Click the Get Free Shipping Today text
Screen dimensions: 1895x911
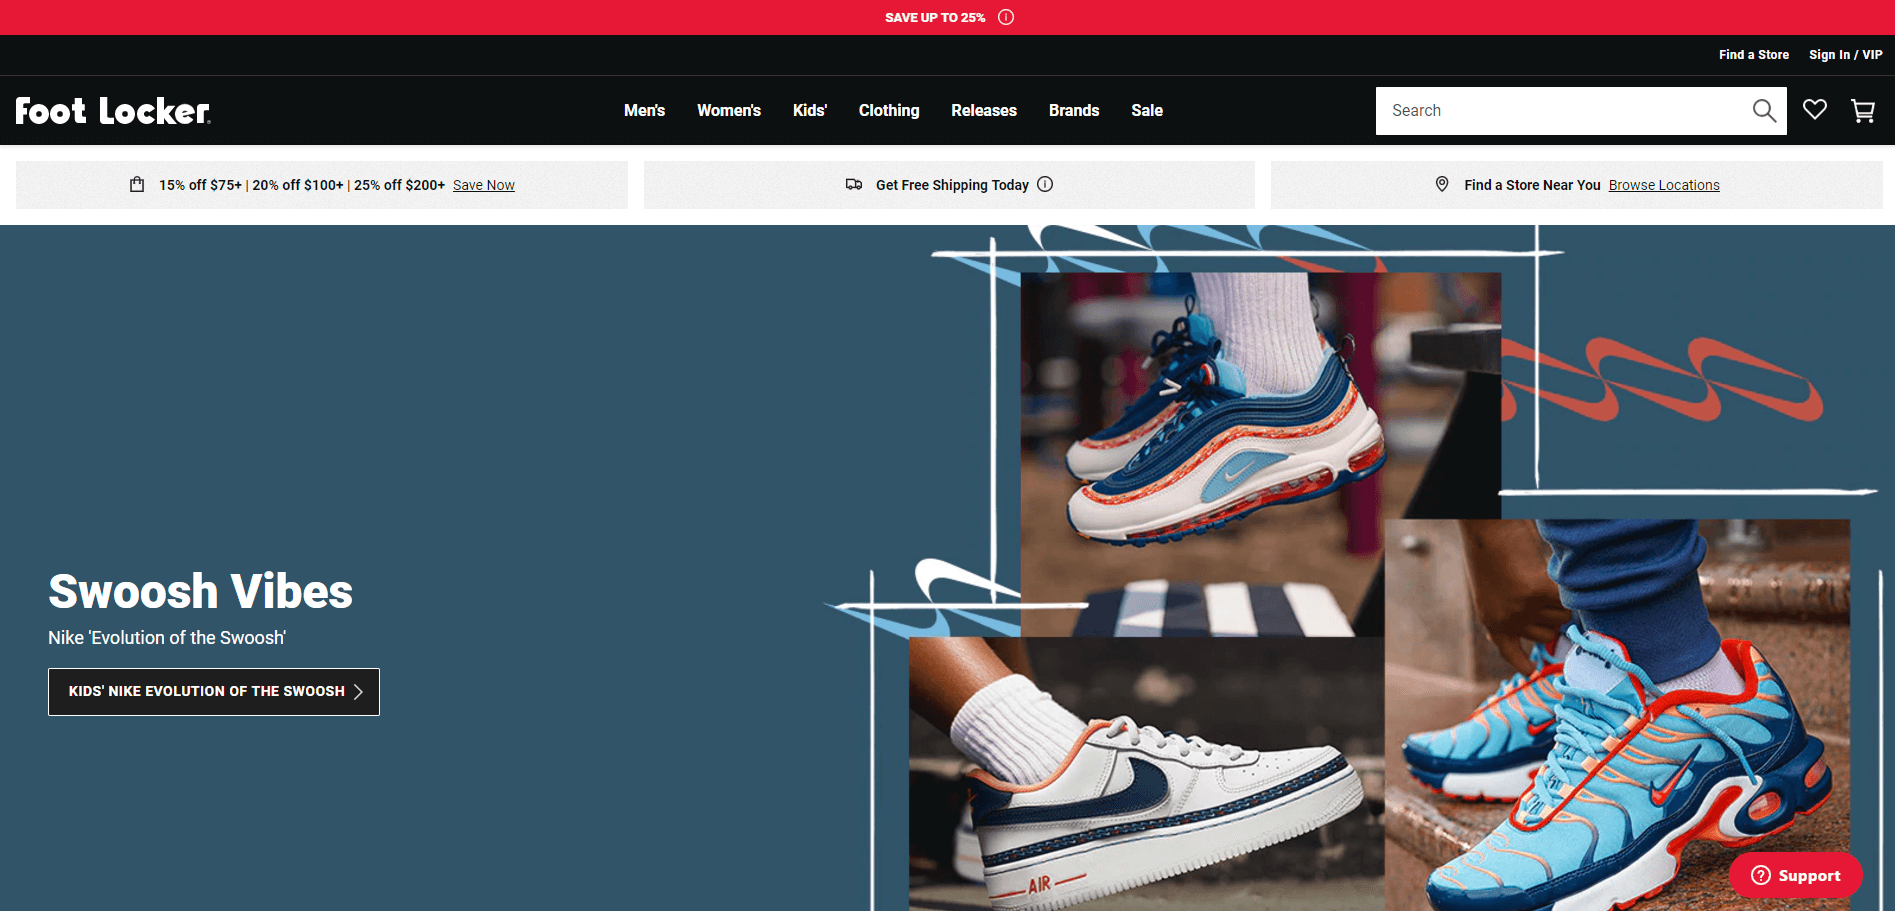(952, 185)
